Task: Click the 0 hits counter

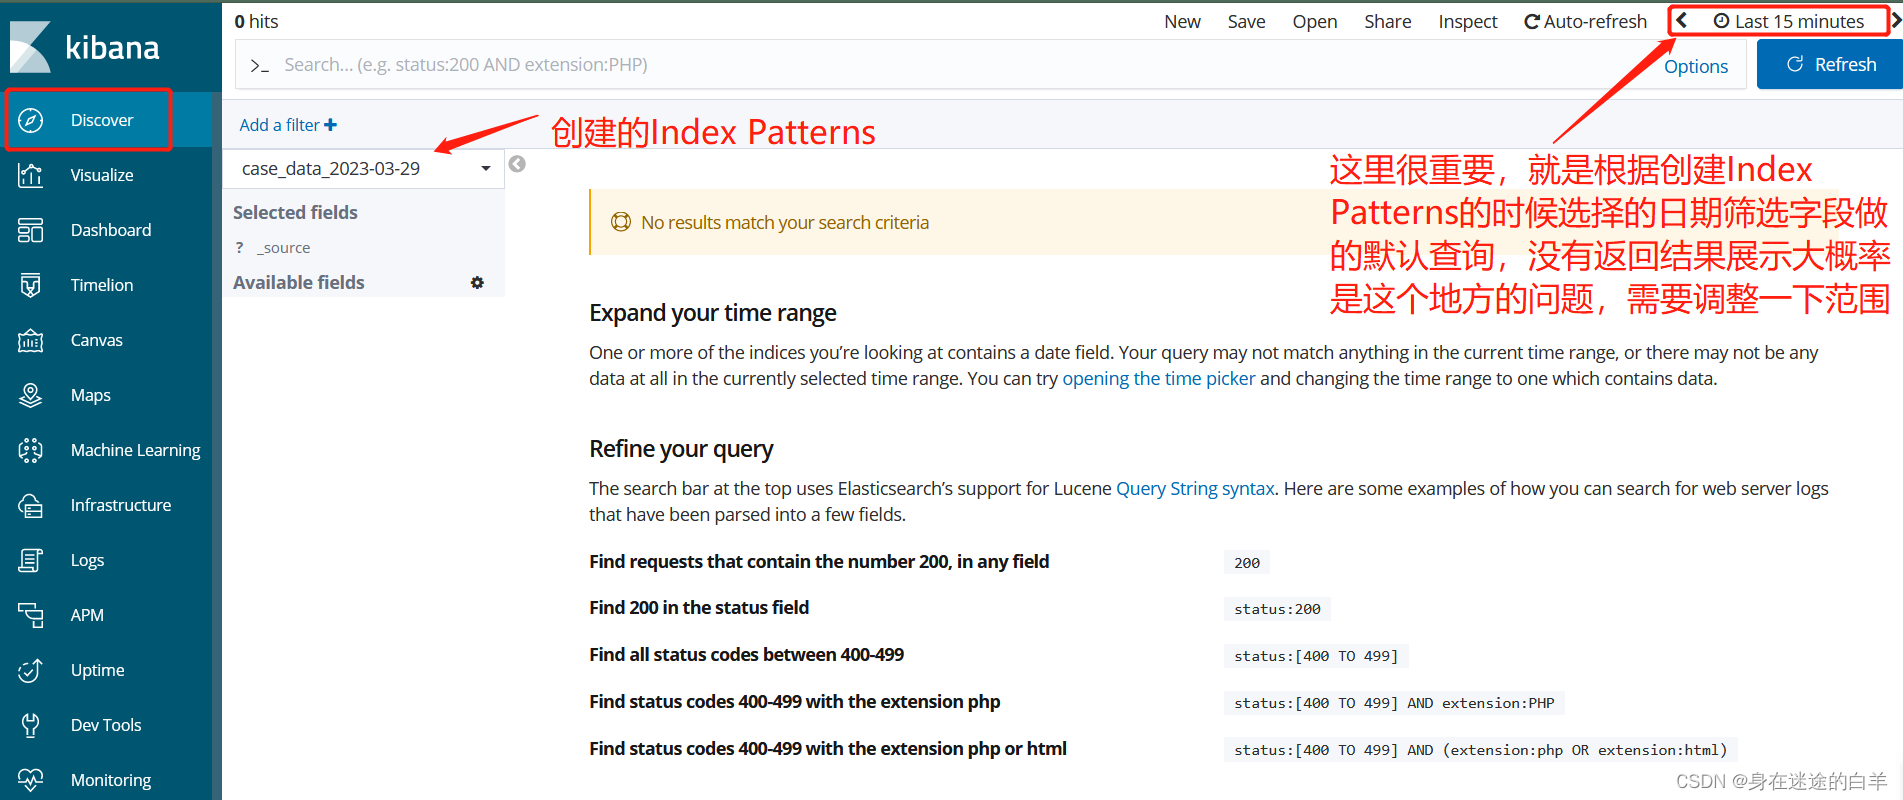Action: [x=256, y=21]
